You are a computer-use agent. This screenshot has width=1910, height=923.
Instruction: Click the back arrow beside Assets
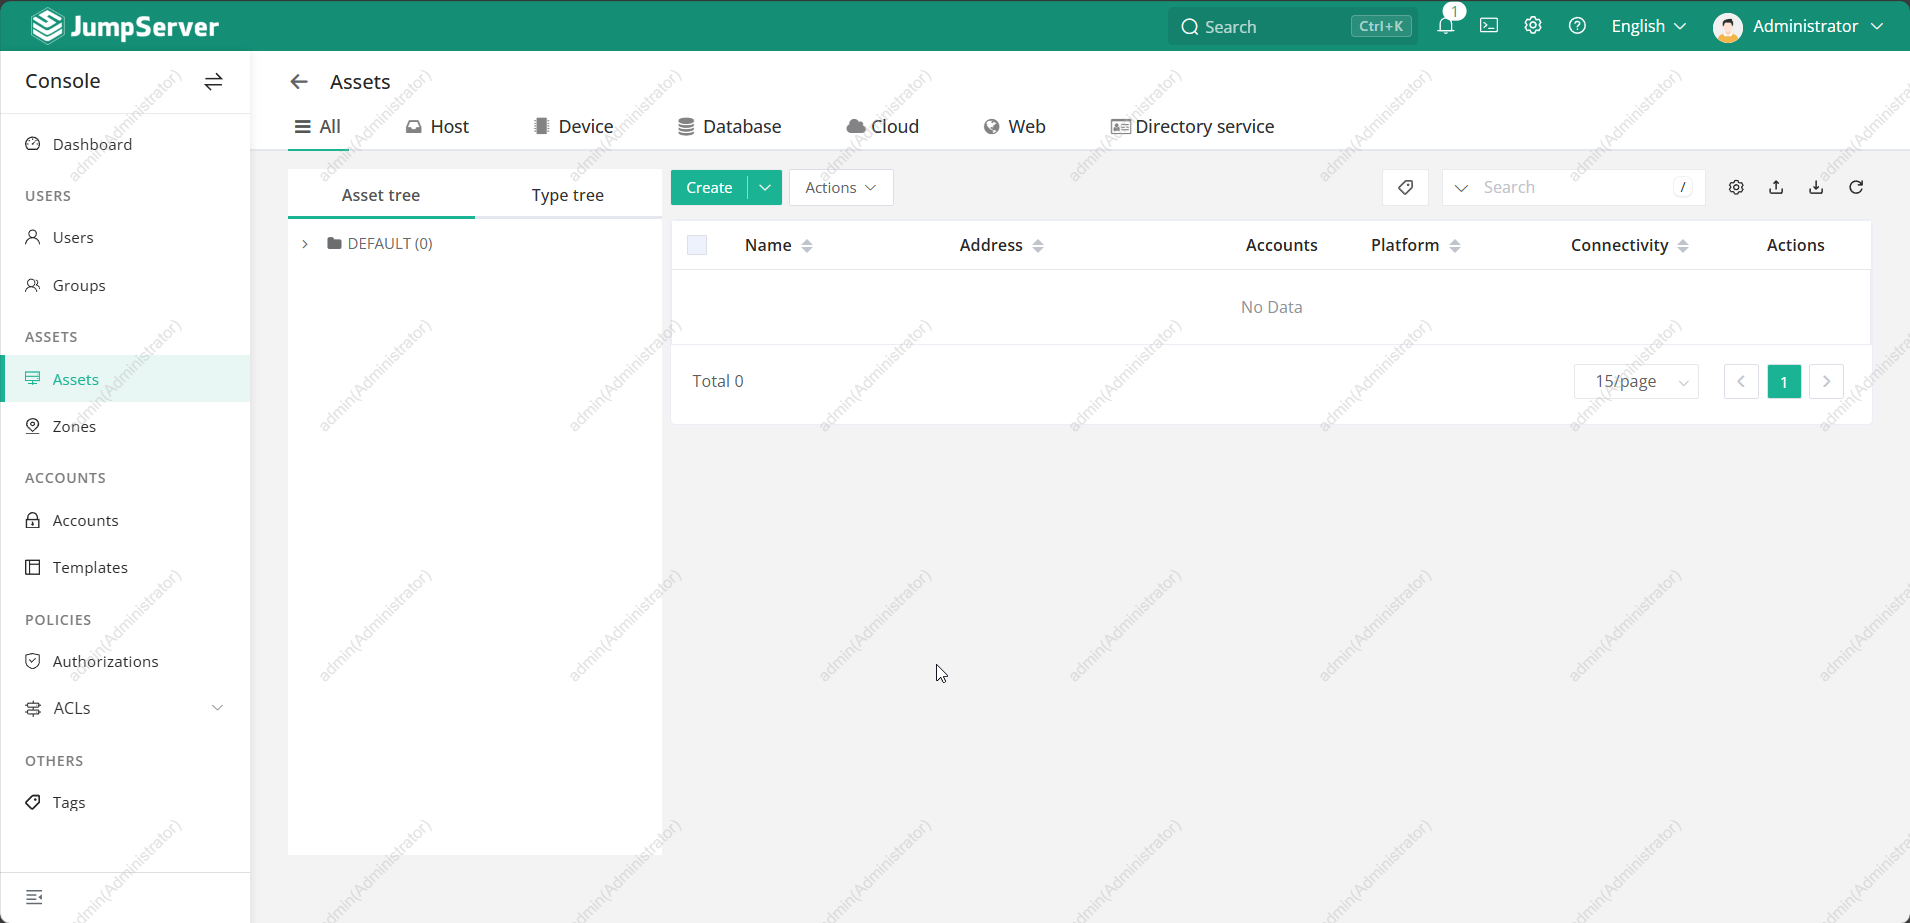299,82
